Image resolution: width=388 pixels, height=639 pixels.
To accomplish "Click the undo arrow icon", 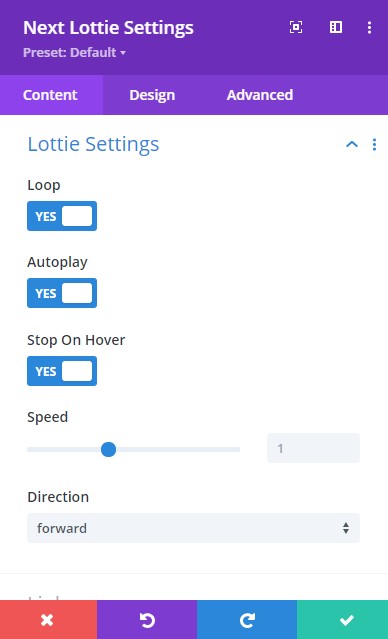I will [x=147, y=620].
